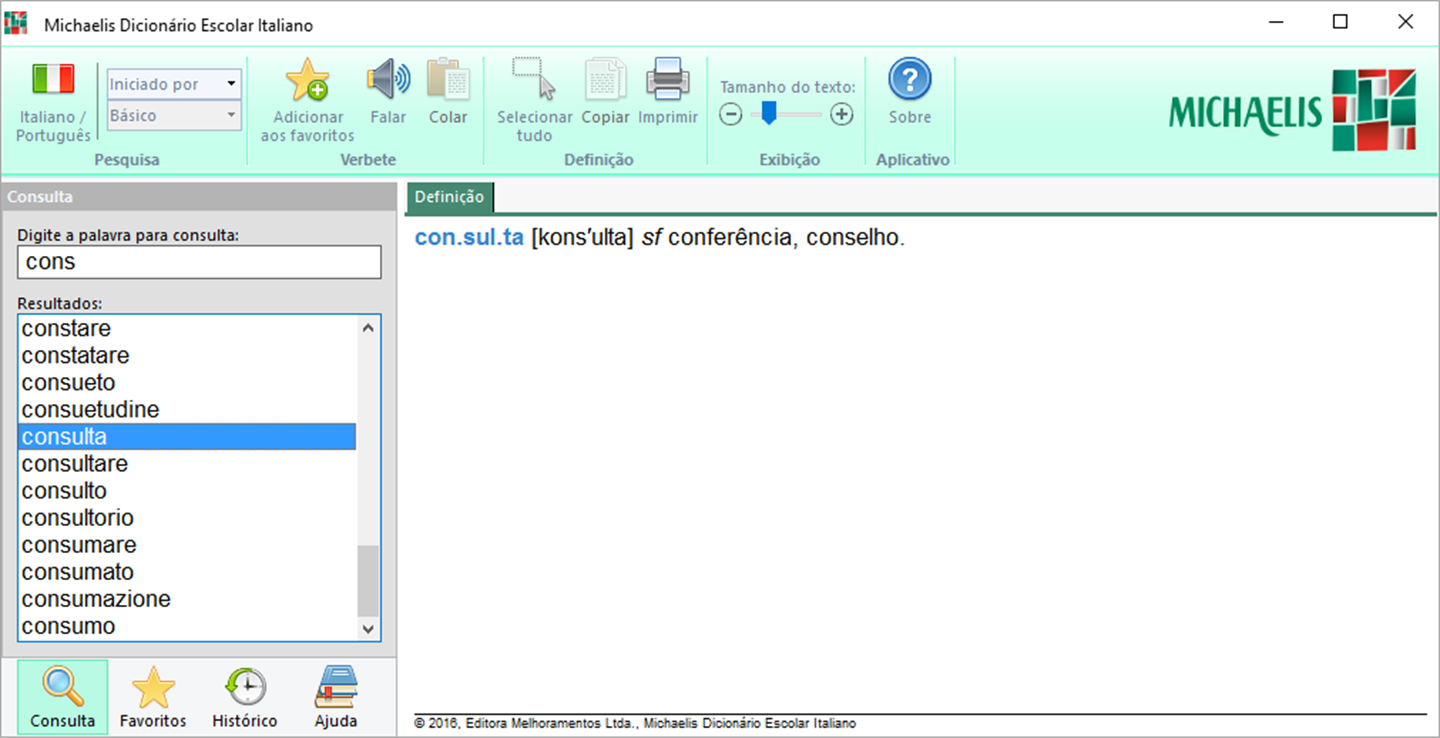The width and height of the screenshot is (1440, 738).
Task: Click the results list scrollbar thumb
Action: 368,581
